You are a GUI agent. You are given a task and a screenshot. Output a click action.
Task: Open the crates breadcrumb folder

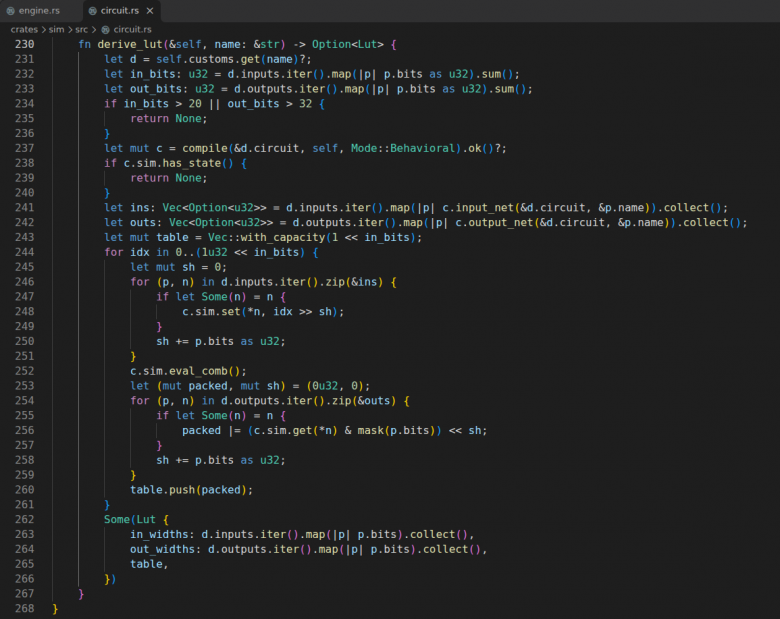pyautogui.click(x=24, y=29)
